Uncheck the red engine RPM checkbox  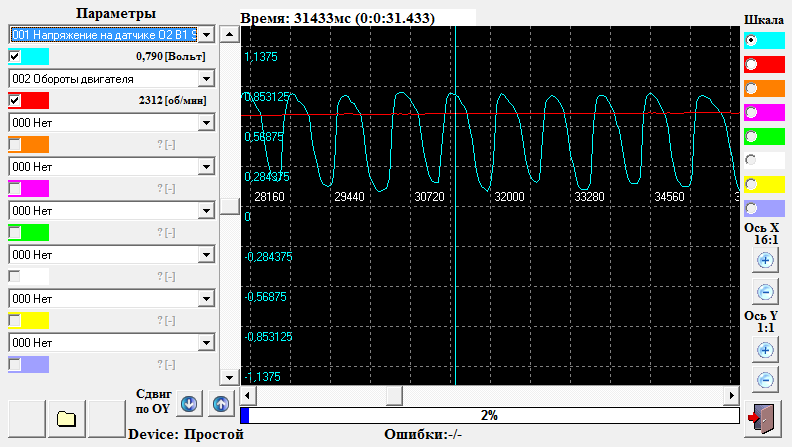click(x=15, y=100)
